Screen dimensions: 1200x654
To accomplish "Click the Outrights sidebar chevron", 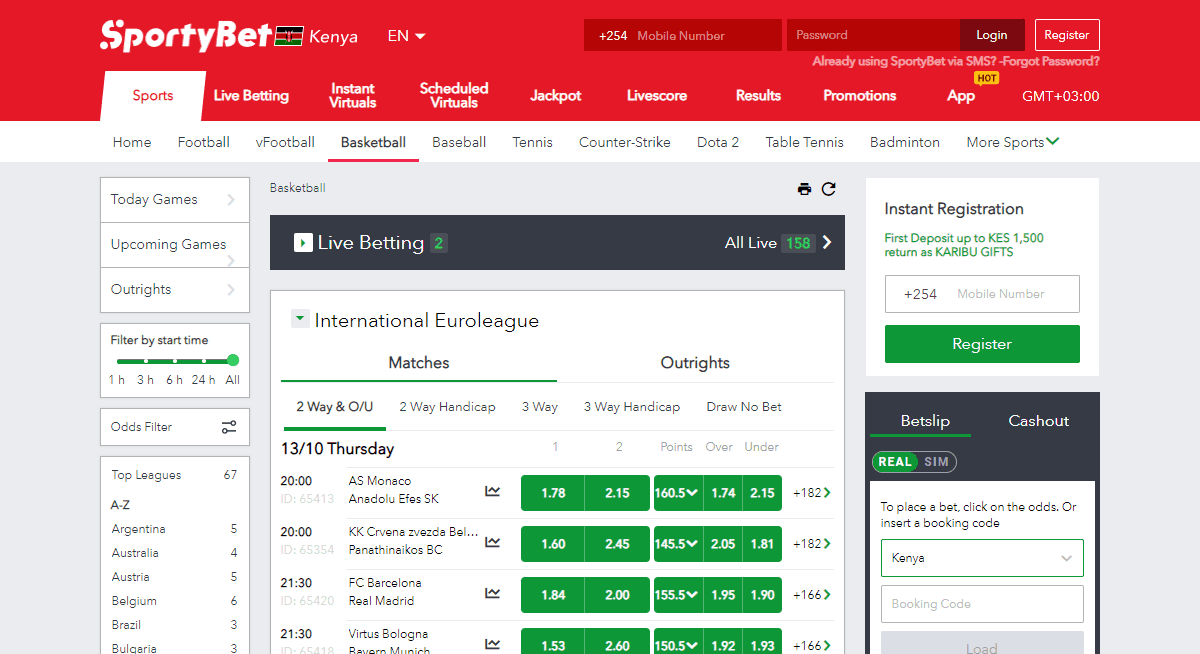I will click(231, 289).
